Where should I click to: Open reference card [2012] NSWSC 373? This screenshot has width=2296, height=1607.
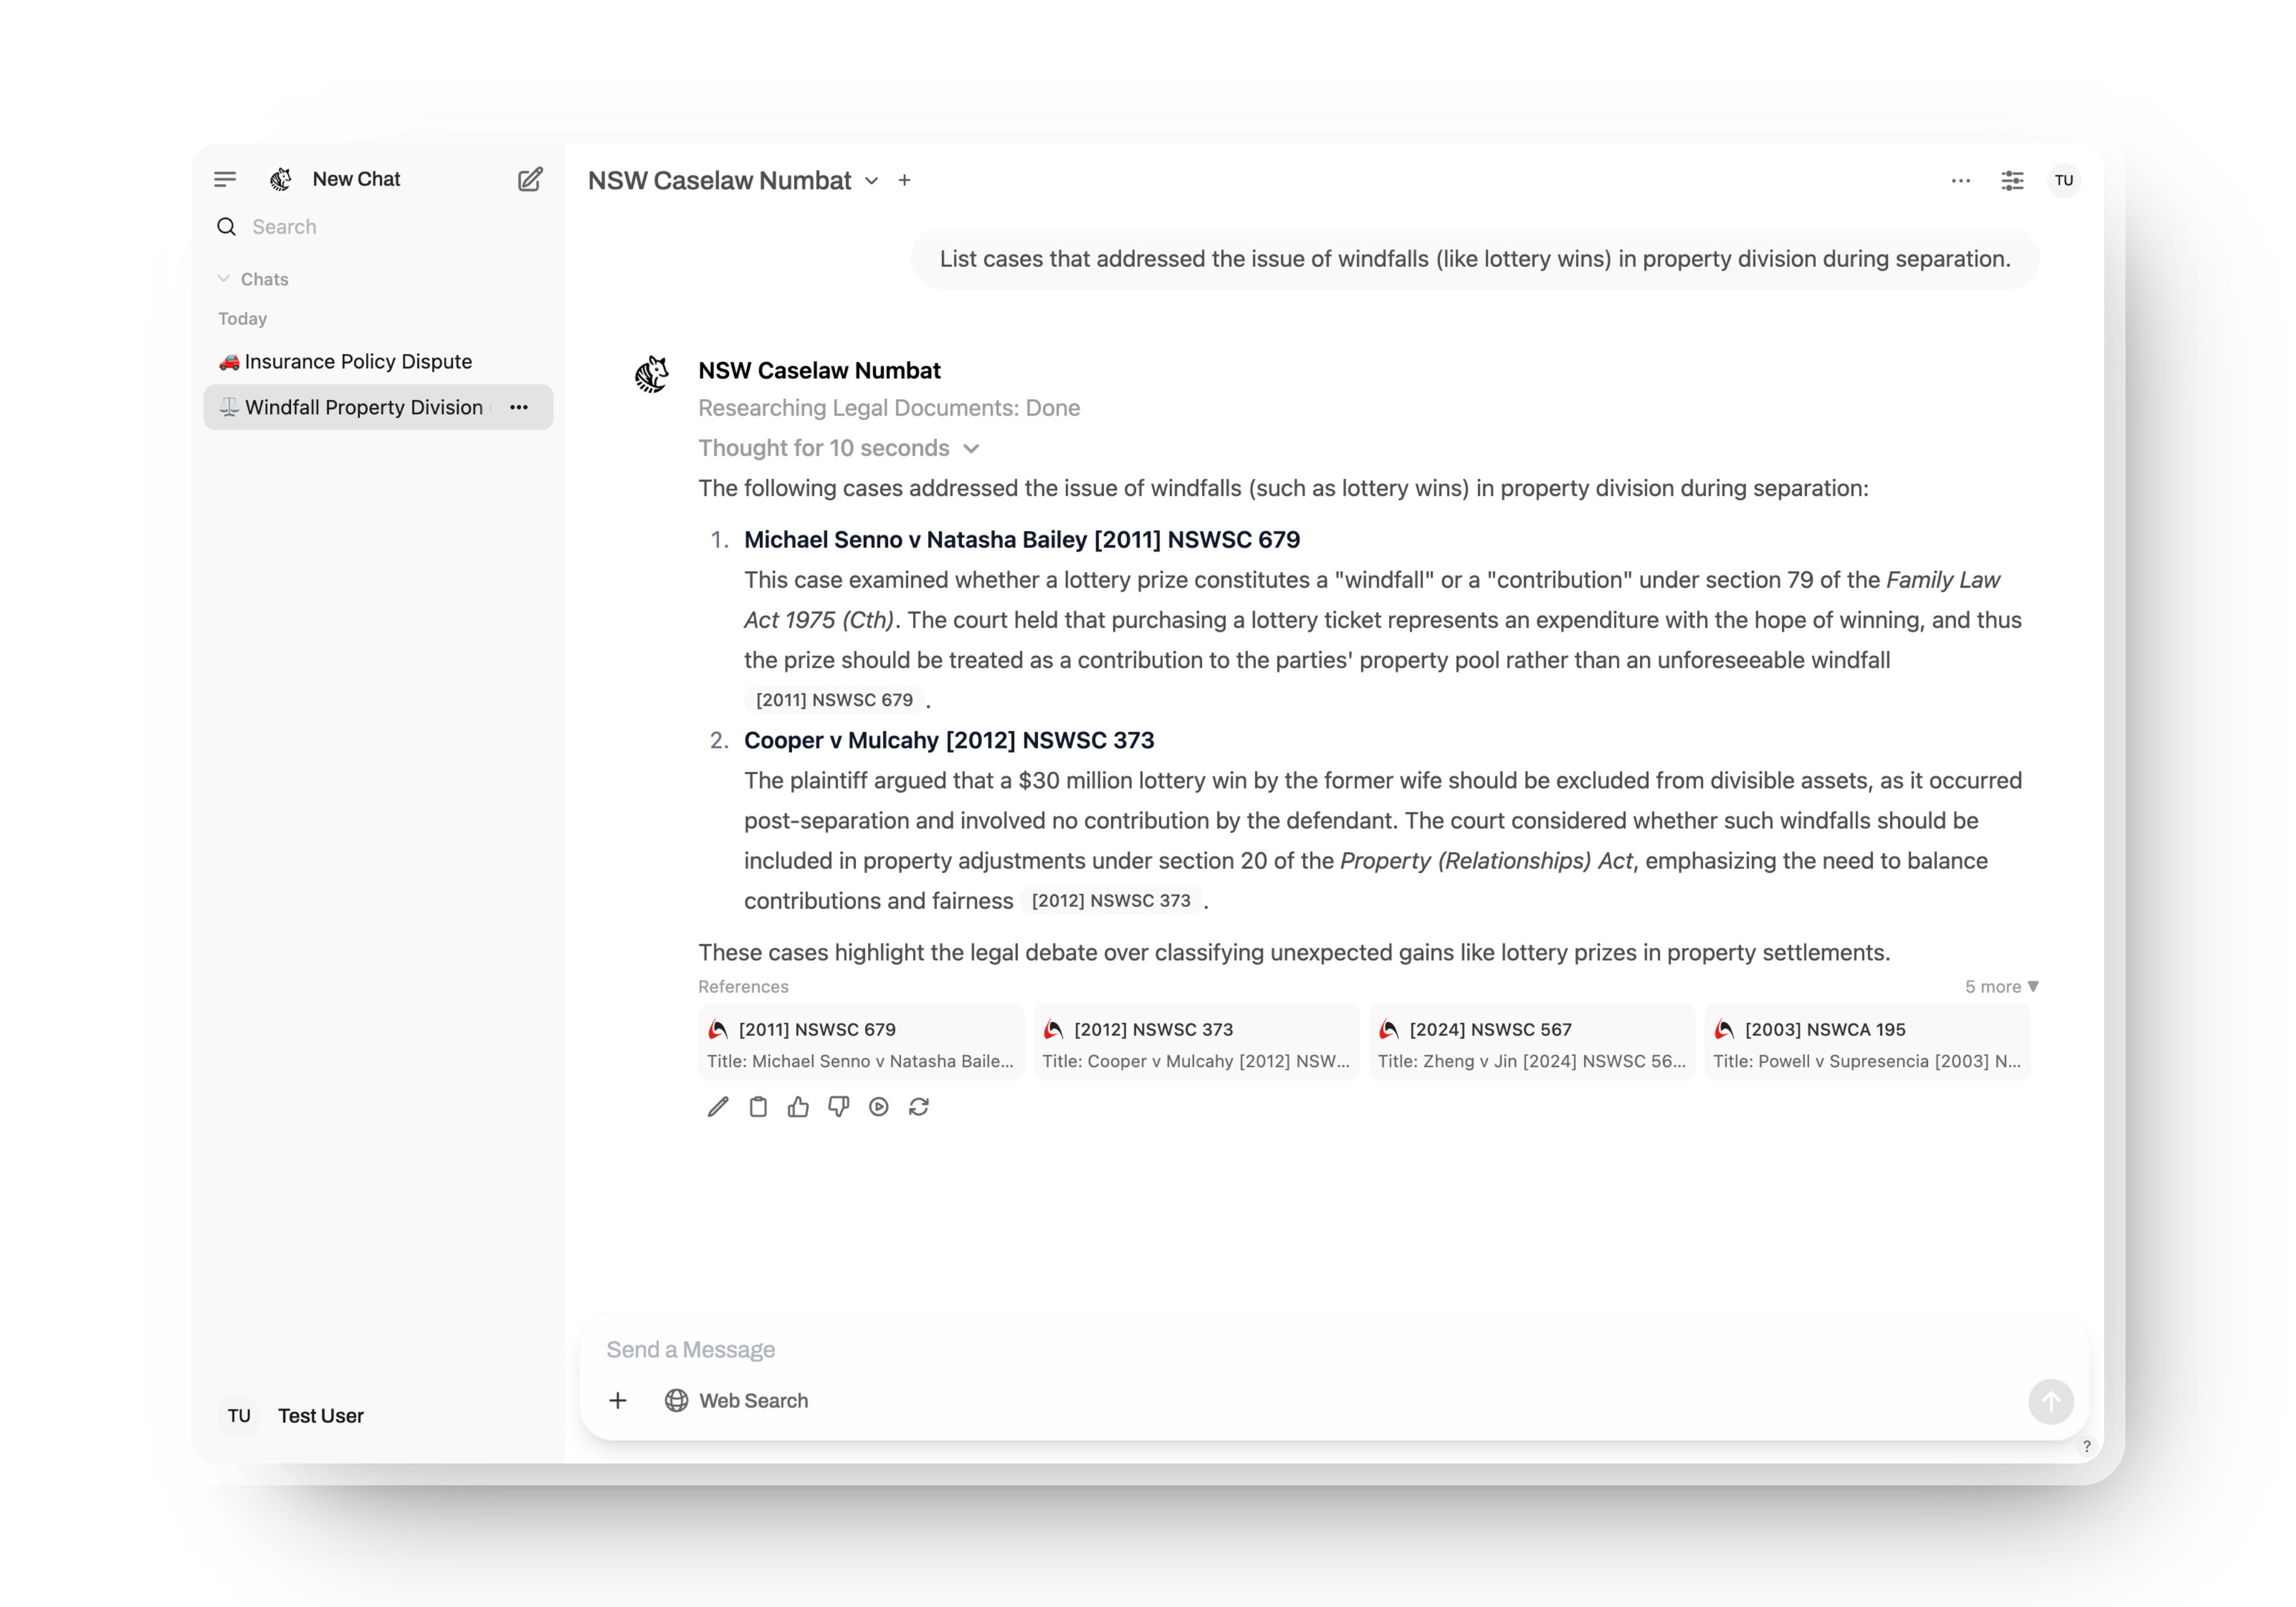1196,1043
